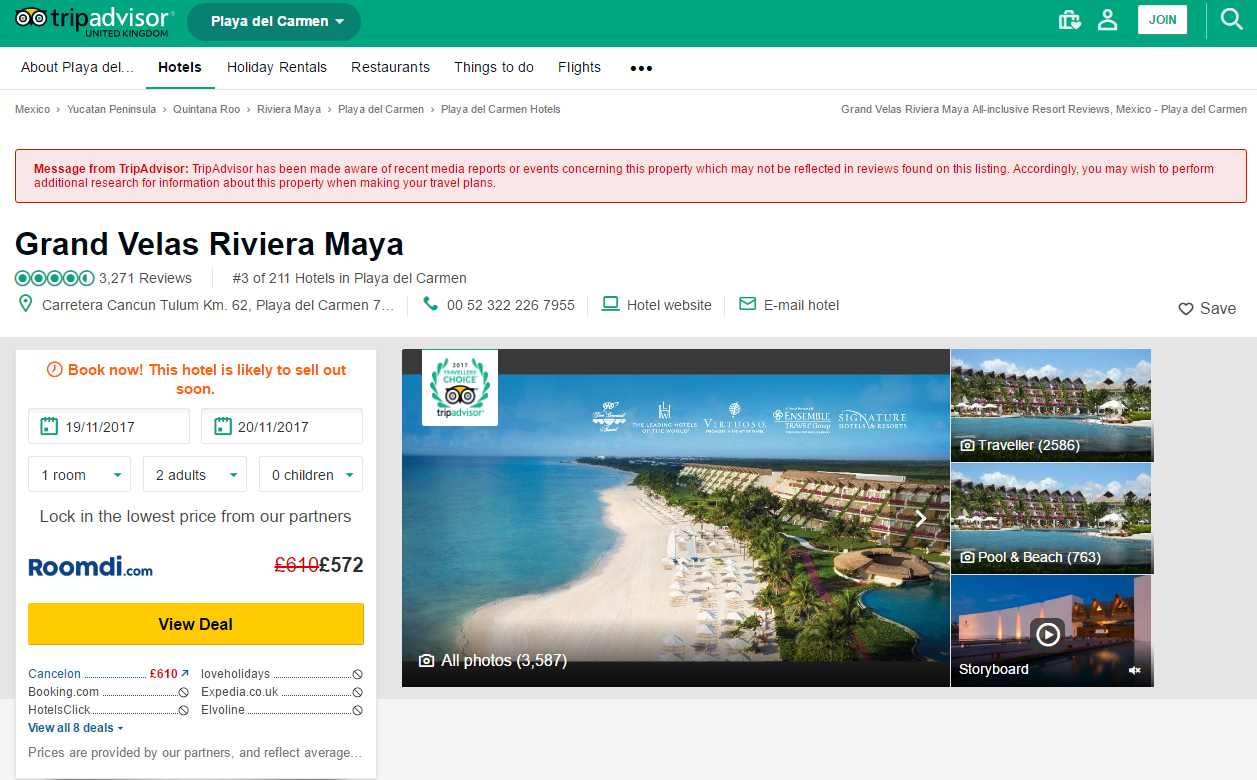Click the check-out date field 20/11/2017

pos(282,426)
